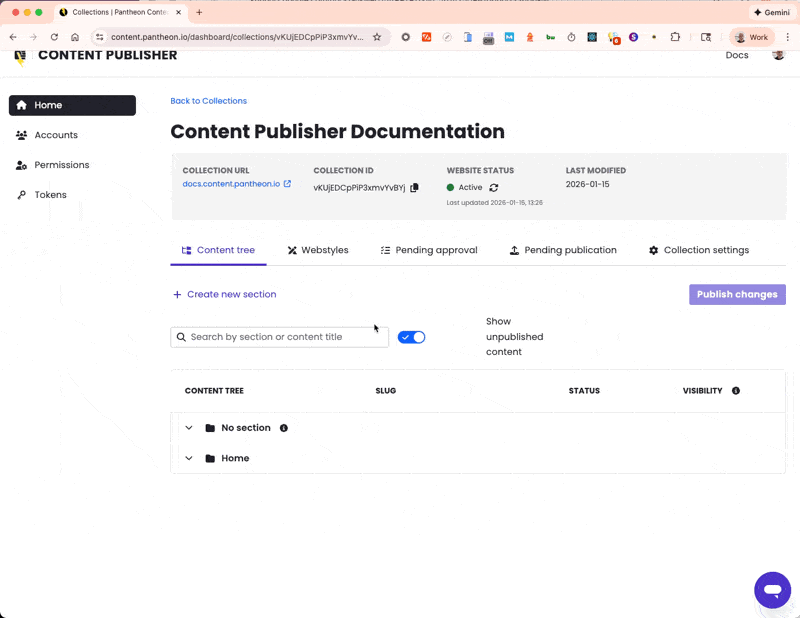Bookmark this page with the star icon
The image size is (800, 618).
coord(377,37)
